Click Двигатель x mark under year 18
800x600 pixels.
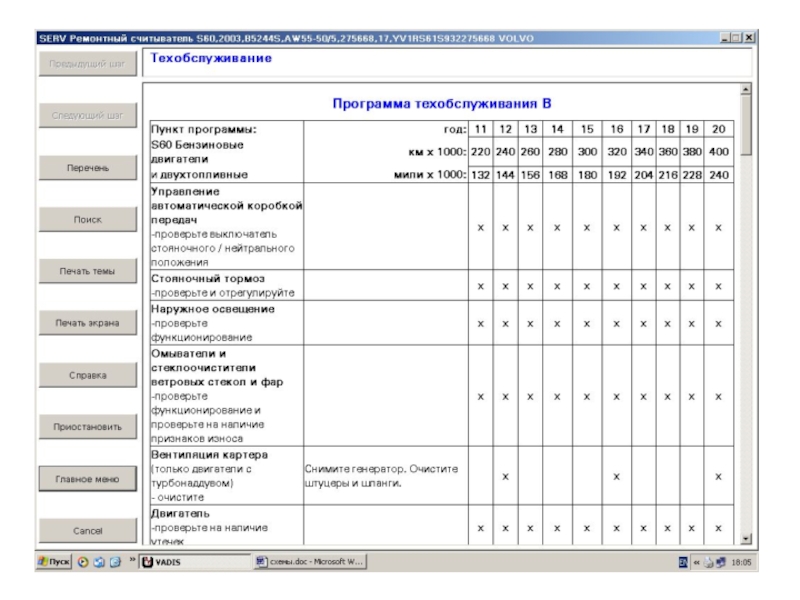pyautogui.click(x=667, y=529)
